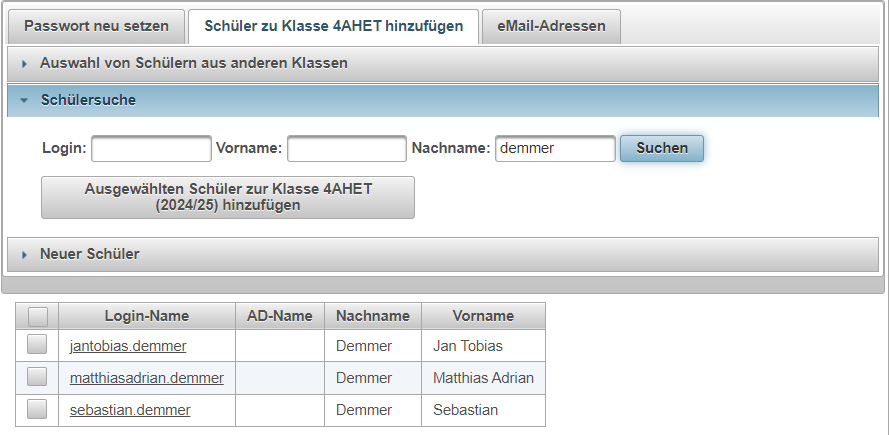Select the Schüler zu Klasse 4AHET hinzufügen tab
Image resolution: width=889 pixels, height=435 pixels.
333,26
